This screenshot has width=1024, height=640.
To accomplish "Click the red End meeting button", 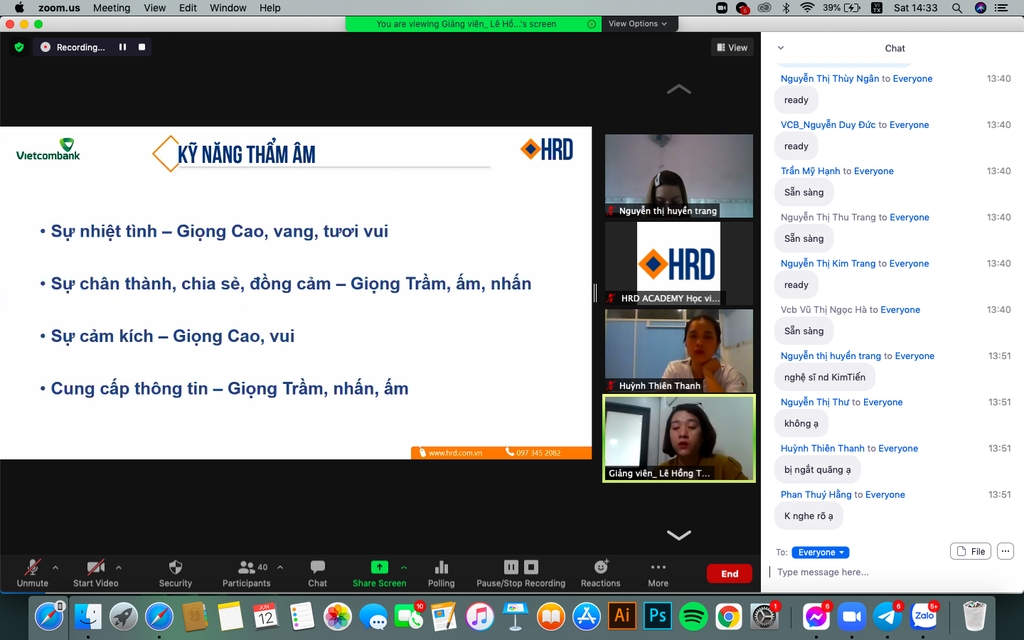I will click(x=729, y=573).
